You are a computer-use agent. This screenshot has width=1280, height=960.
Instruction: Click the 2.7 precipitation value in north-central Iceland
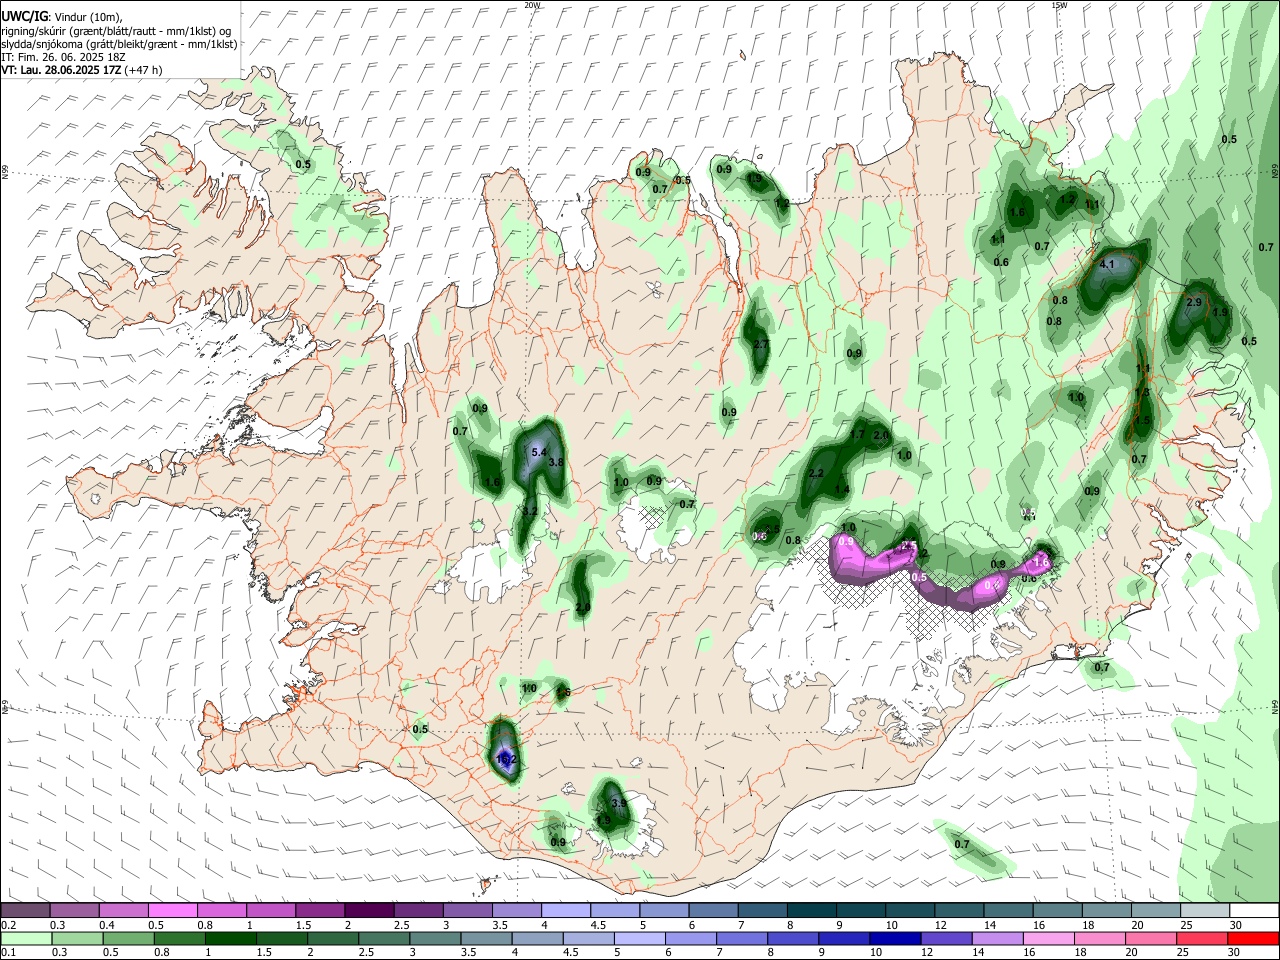[x=761, y=344]
